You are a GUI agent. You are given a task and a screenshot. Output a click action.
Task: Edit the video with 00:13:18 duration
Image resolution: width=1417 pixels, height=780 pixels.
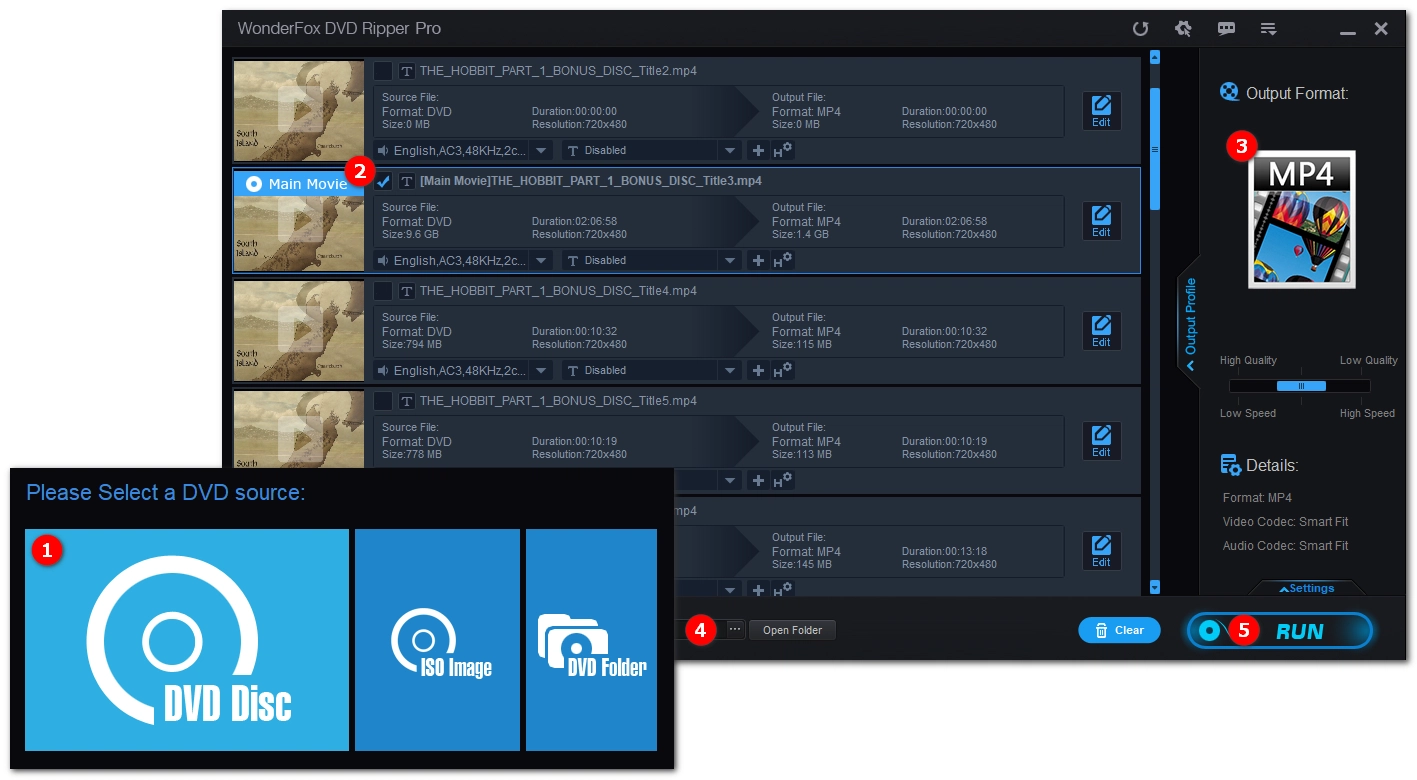click(x=1101, y=551)
